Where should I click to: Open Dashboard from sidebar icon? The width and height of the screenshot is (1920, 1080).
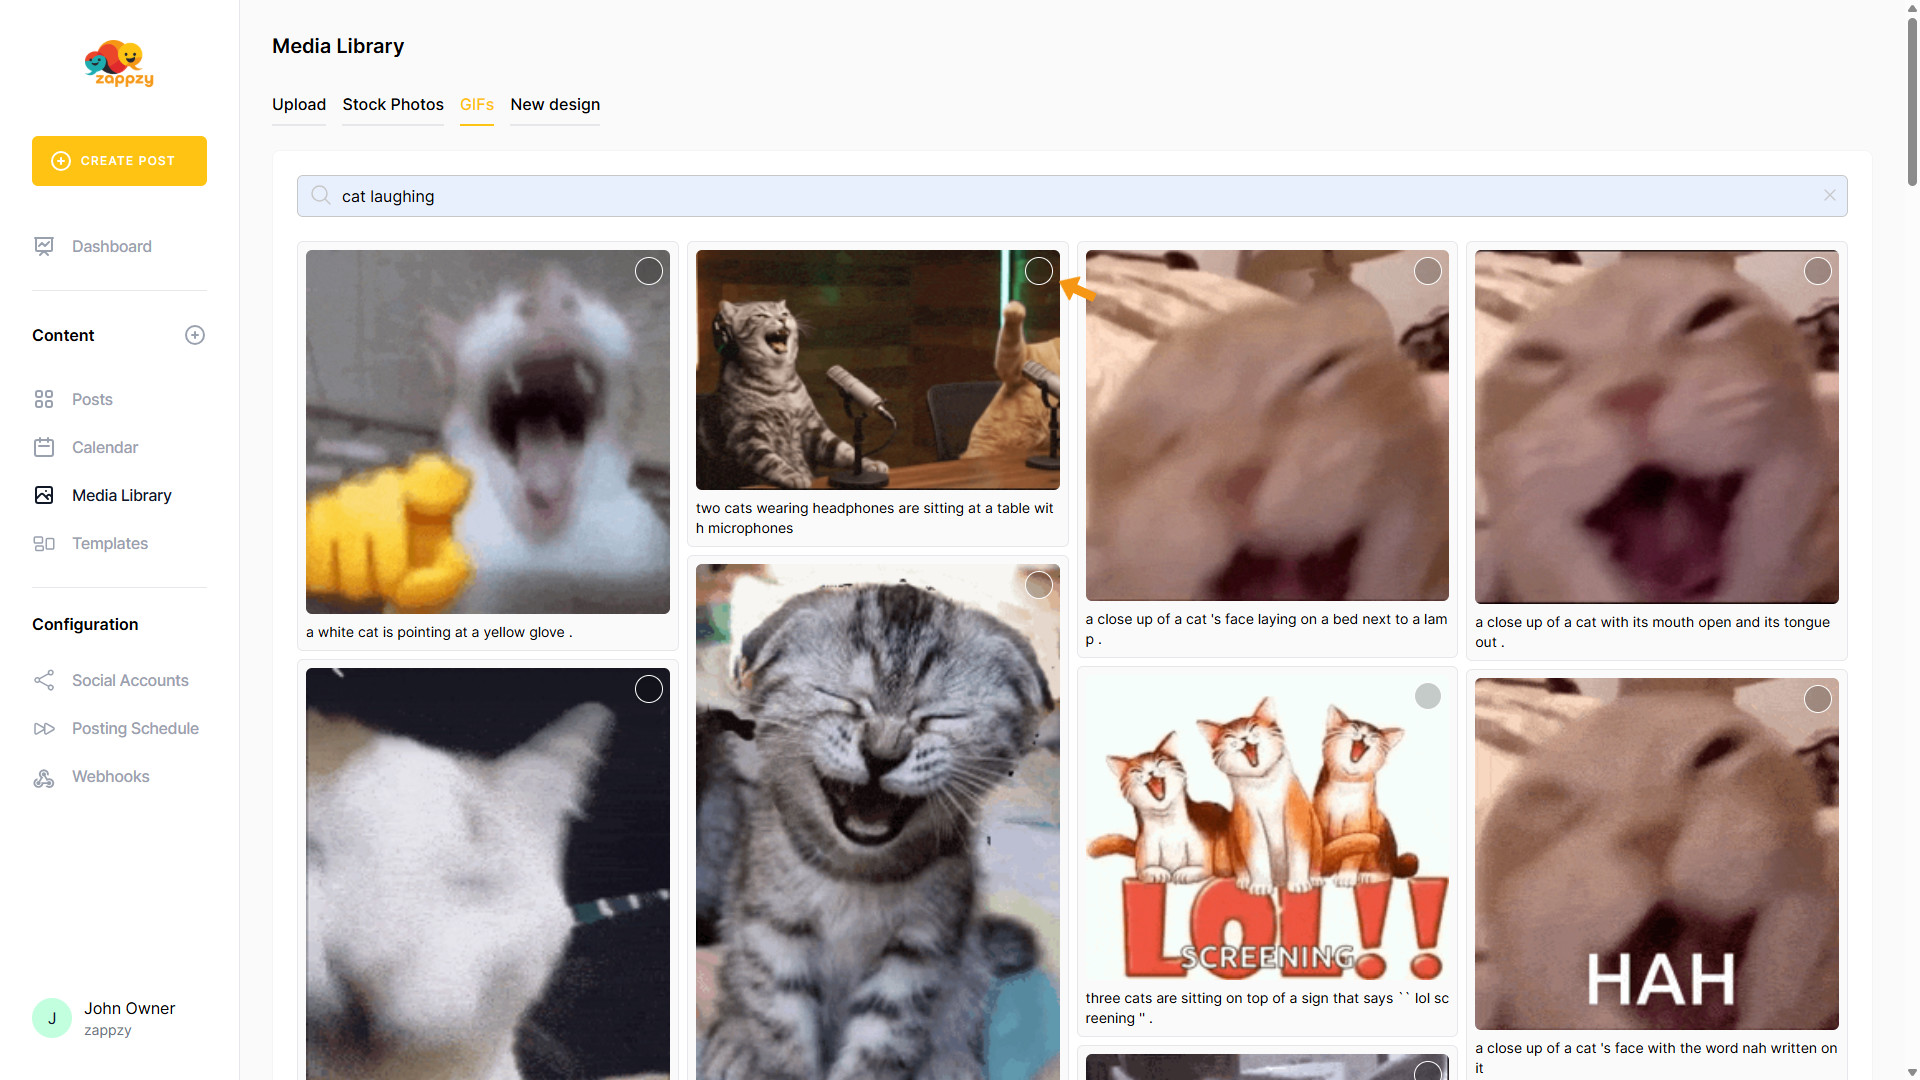click(x=44, y=246)
